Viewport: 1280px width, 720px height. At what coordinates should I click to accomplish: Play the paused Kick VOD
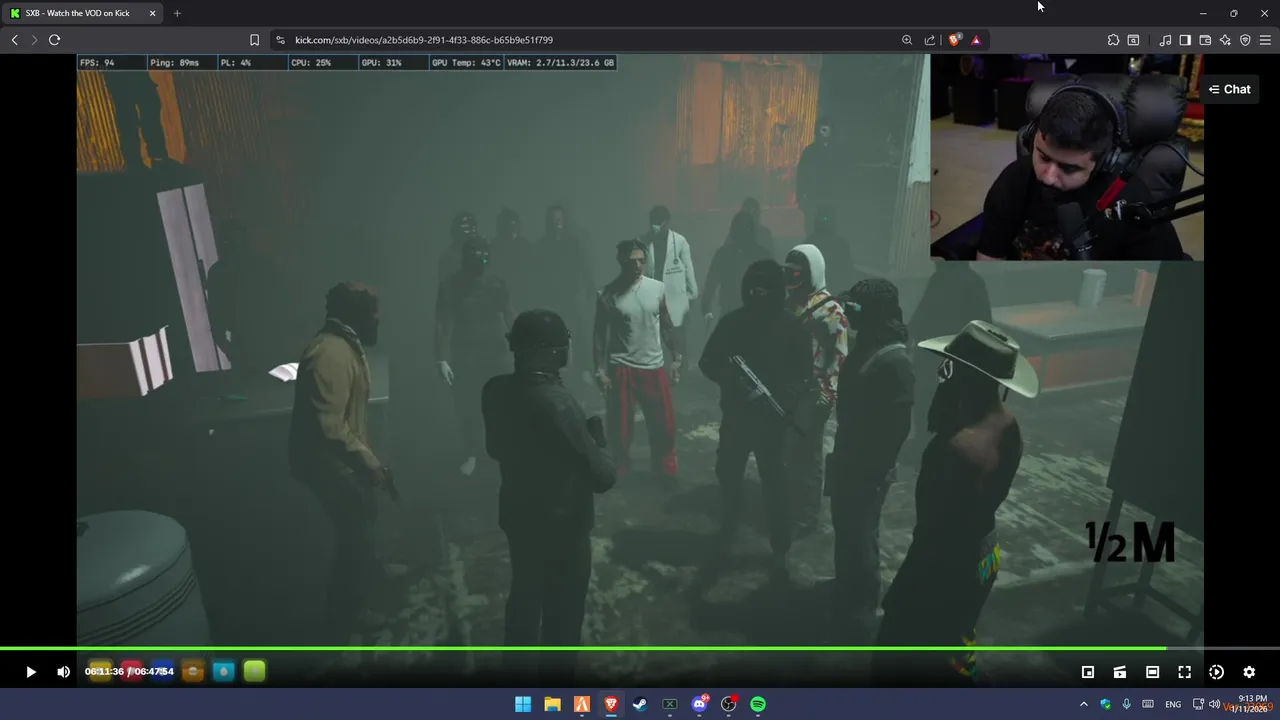point(30,672)
